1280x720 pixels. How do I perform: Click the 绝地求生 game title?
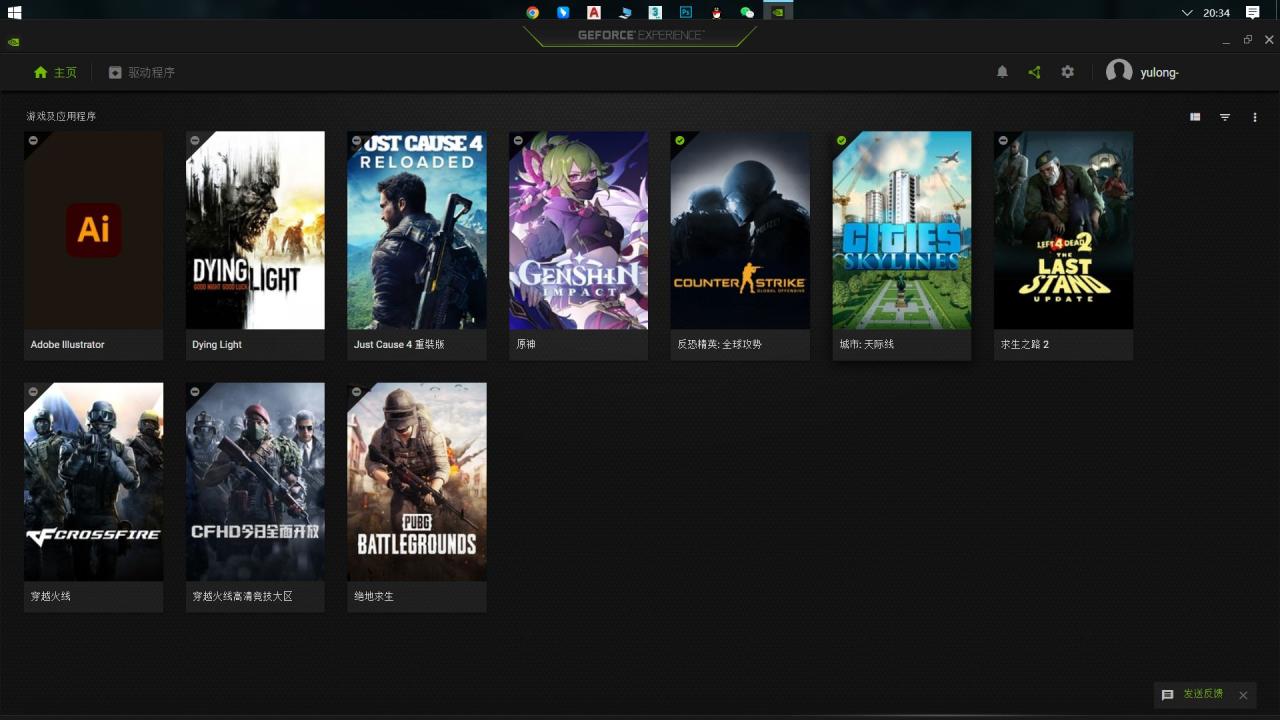coord(374,596)
